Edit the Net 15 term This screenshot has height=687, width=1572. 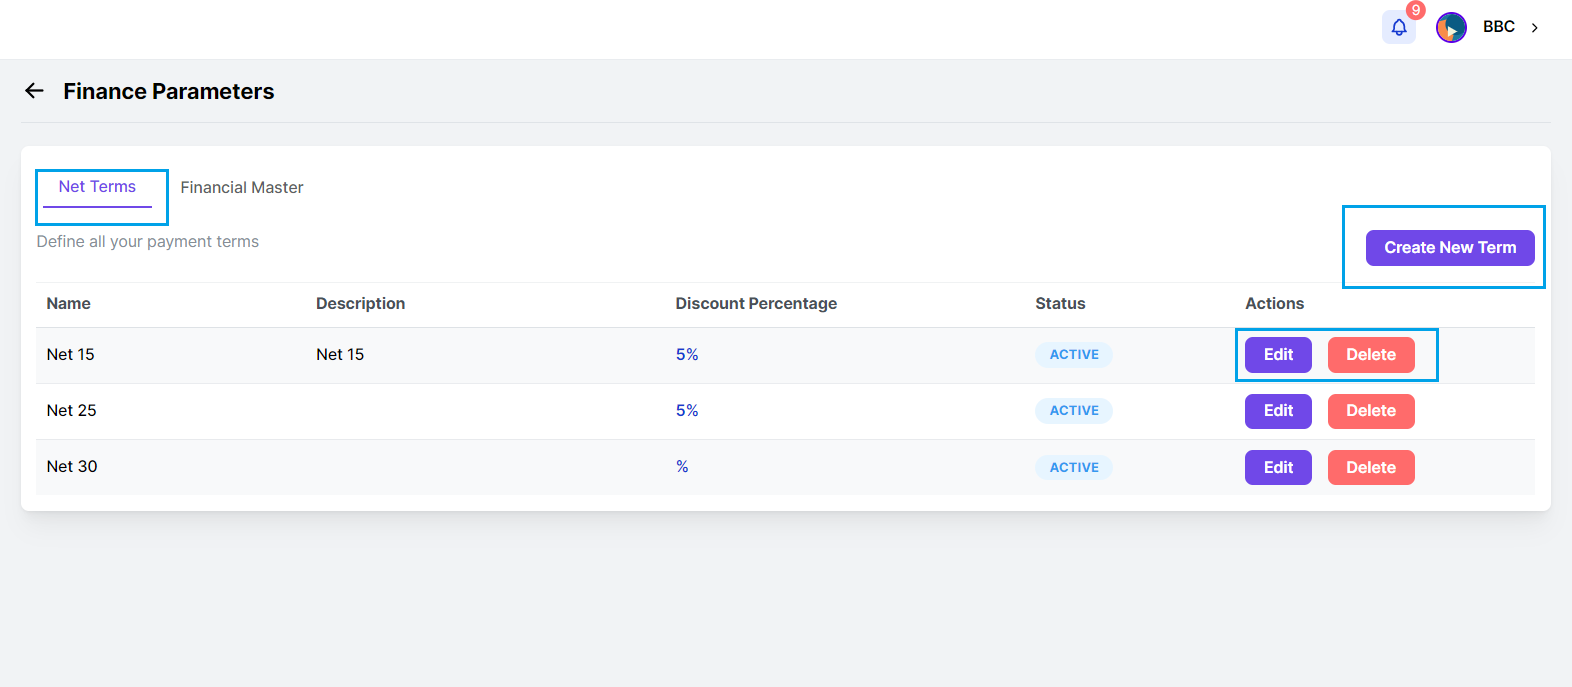[1278, 355]
